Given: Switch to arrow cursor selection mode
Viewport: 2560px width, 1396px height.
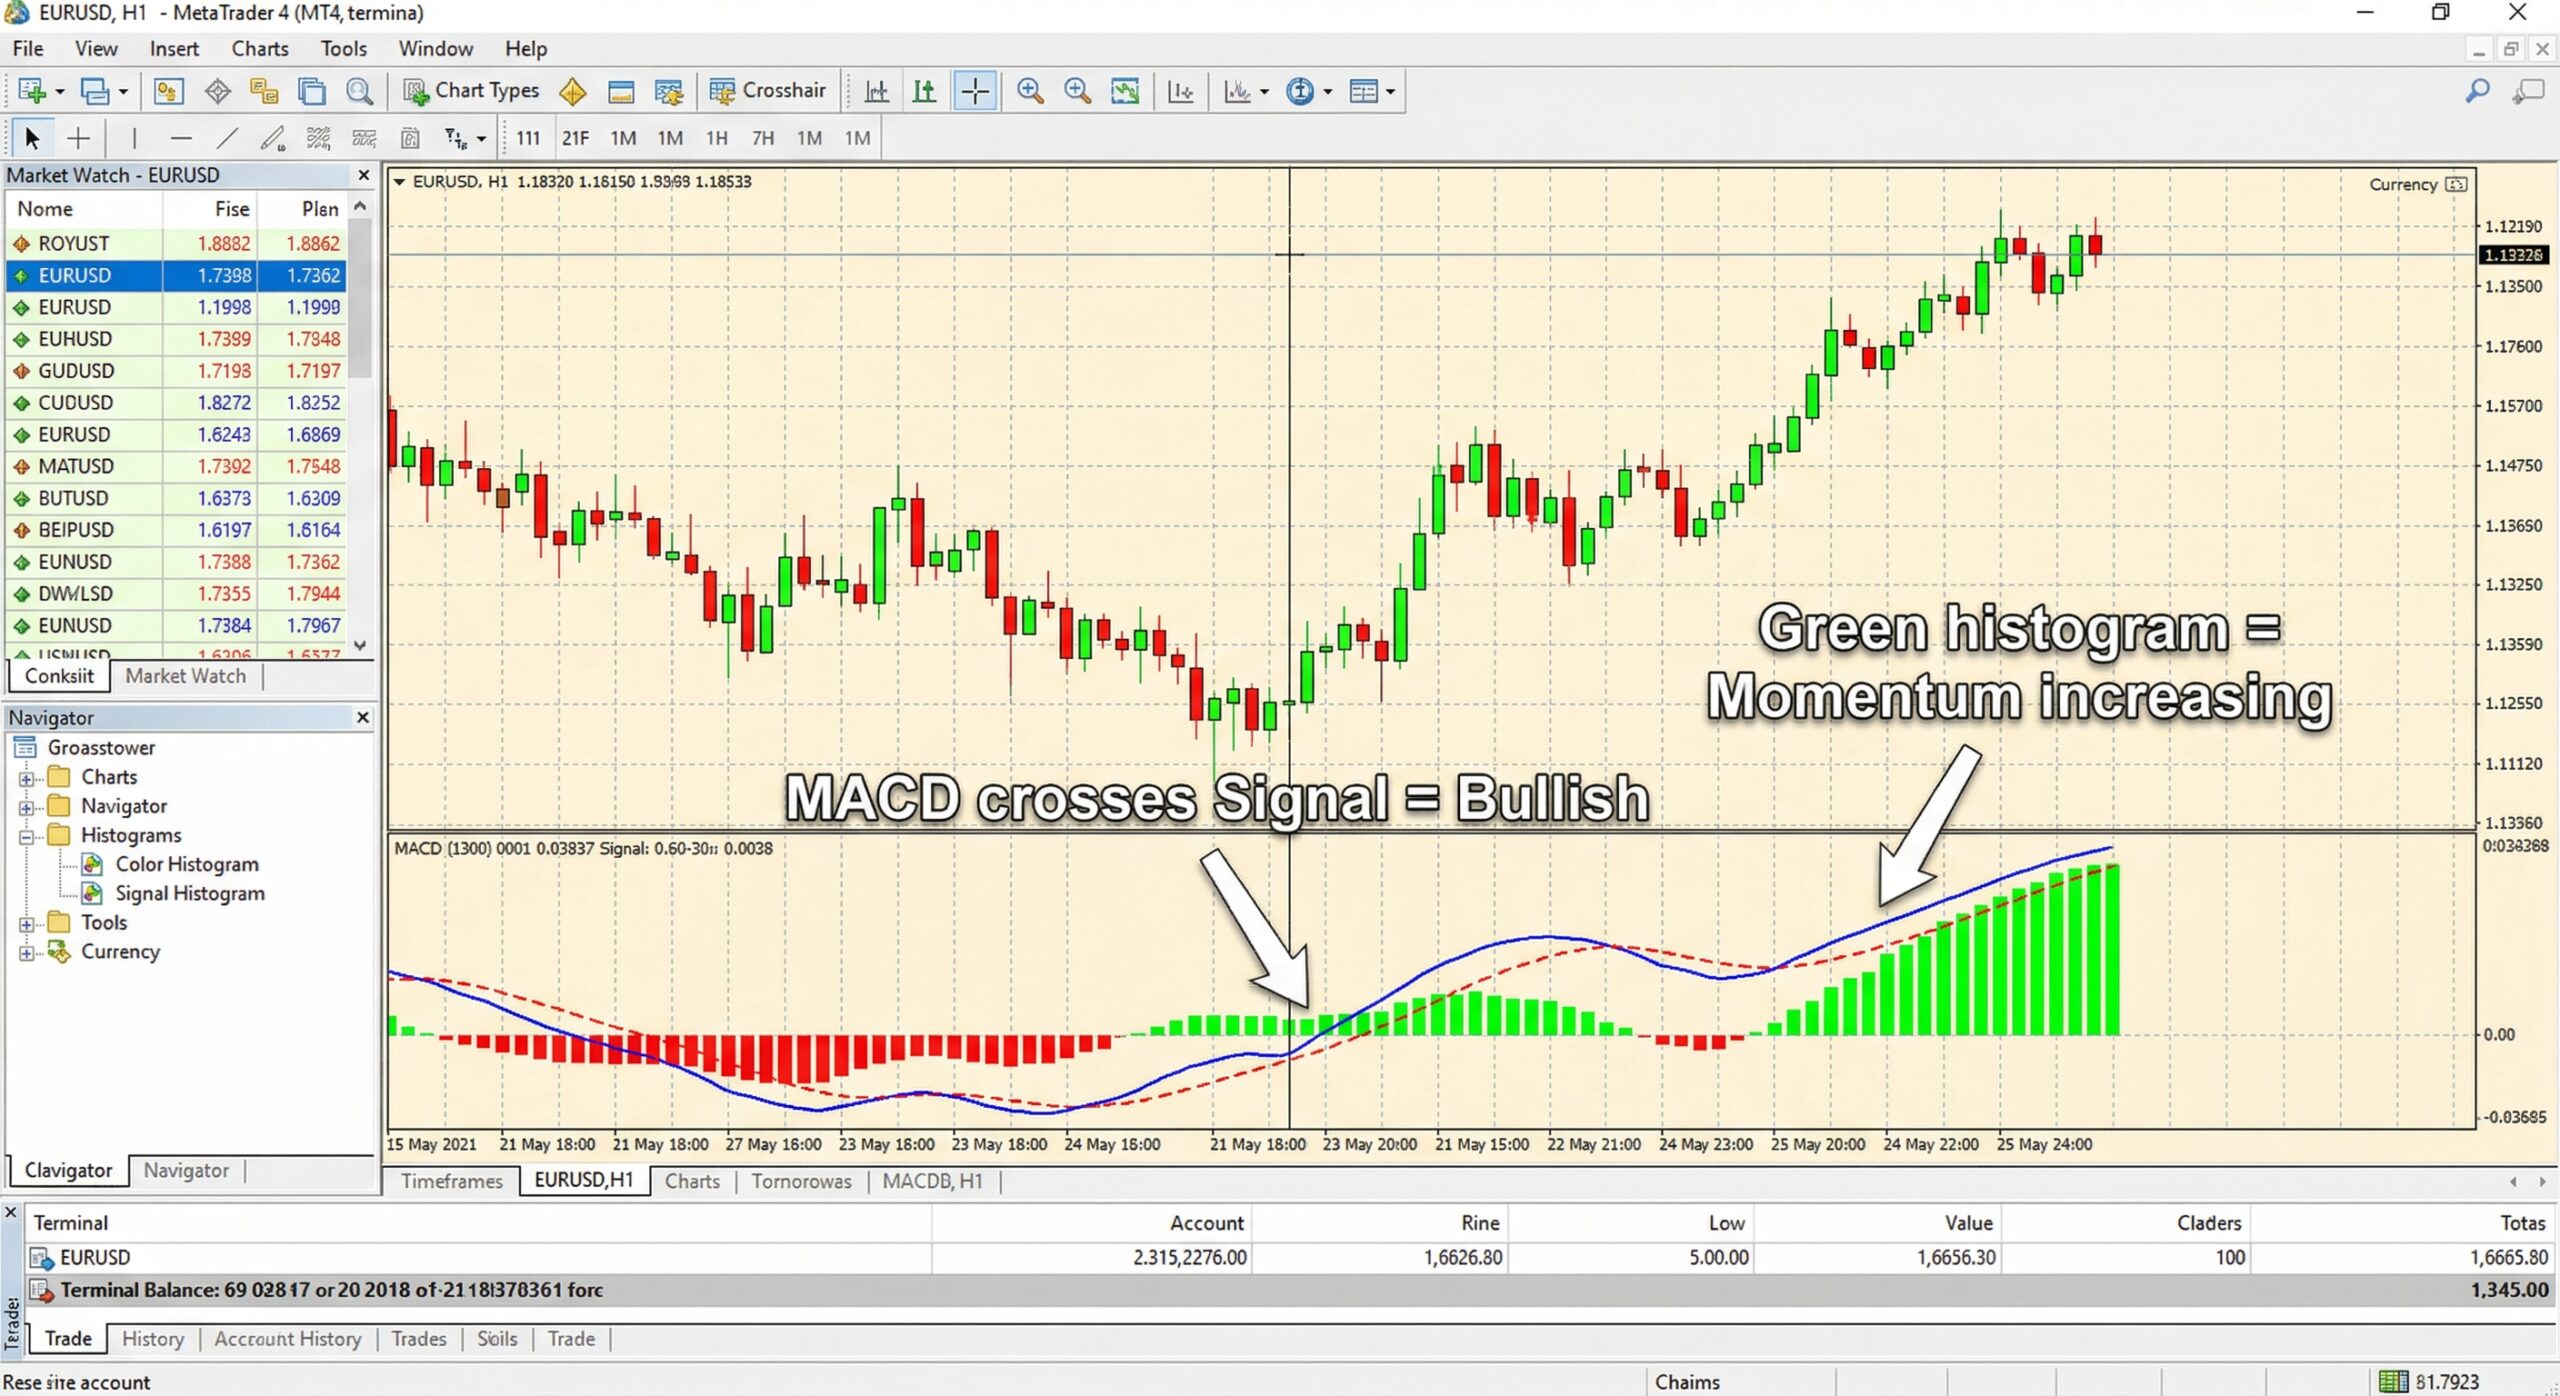Looking at the screenshot, I should pos(31,137).
